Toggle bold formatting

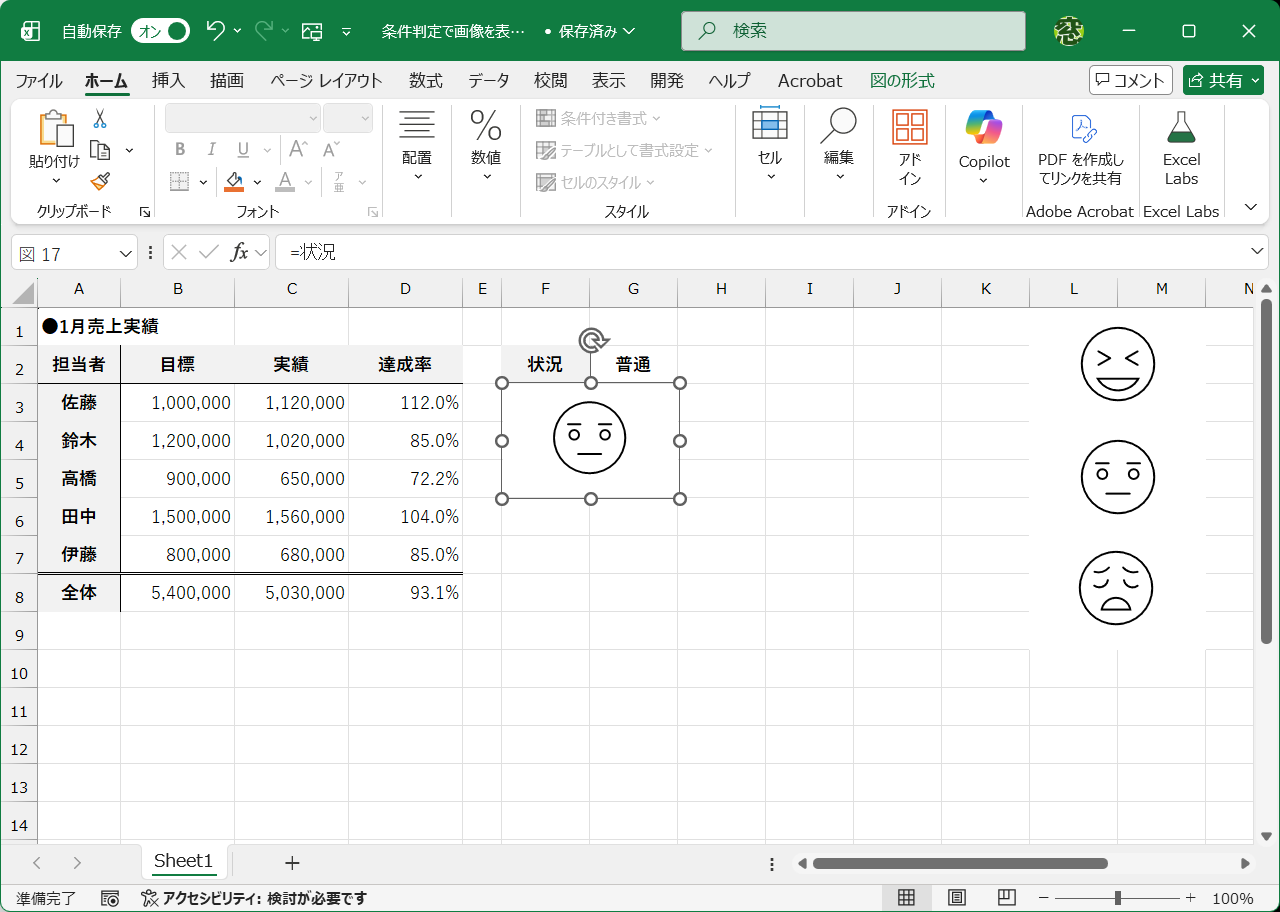point(180,149)
